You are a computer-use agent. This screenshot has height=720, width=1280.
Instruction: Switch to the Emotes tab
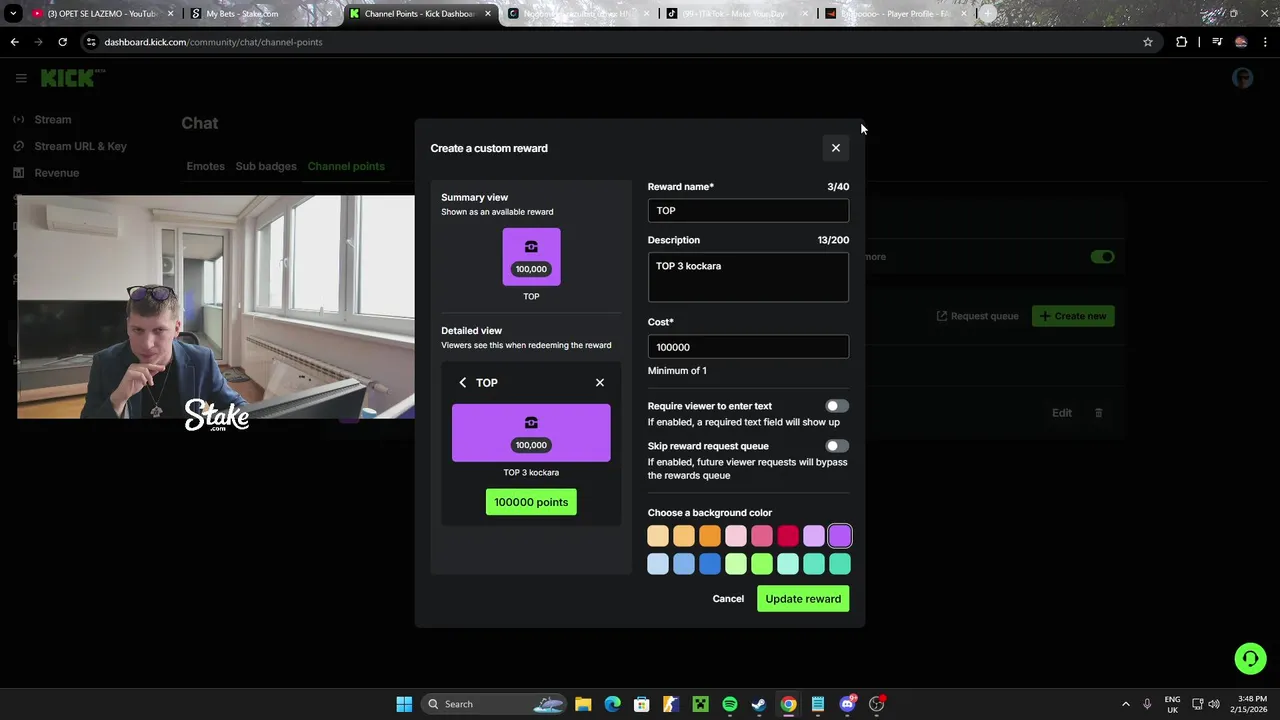(205, 166)
